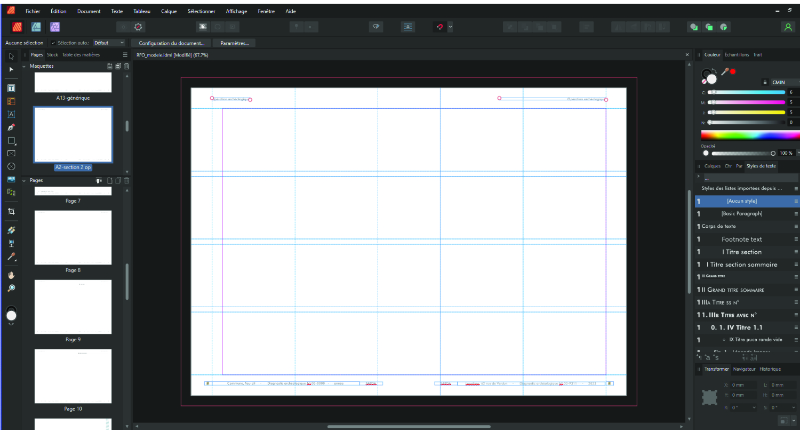Screen dimensions: 800x430
Task: Open the Affichage menu
Action: pyautogui.click(x=236, y=11)
